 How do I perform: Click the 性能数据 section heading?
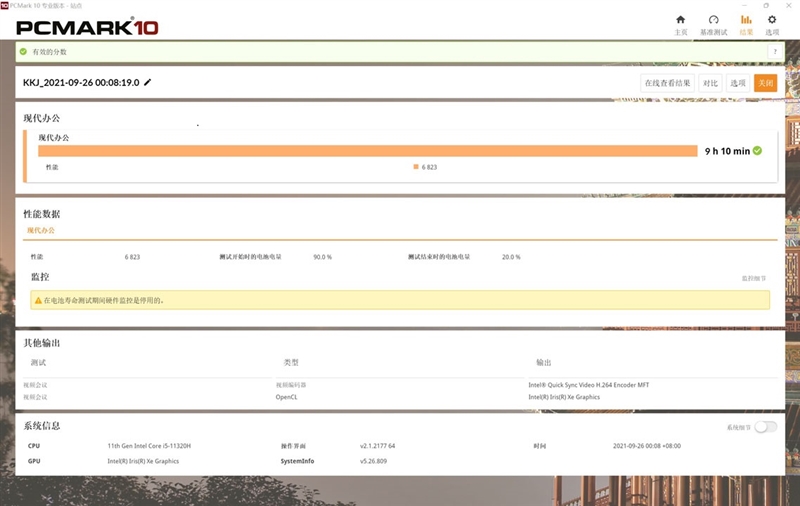[x=42, y=214]
